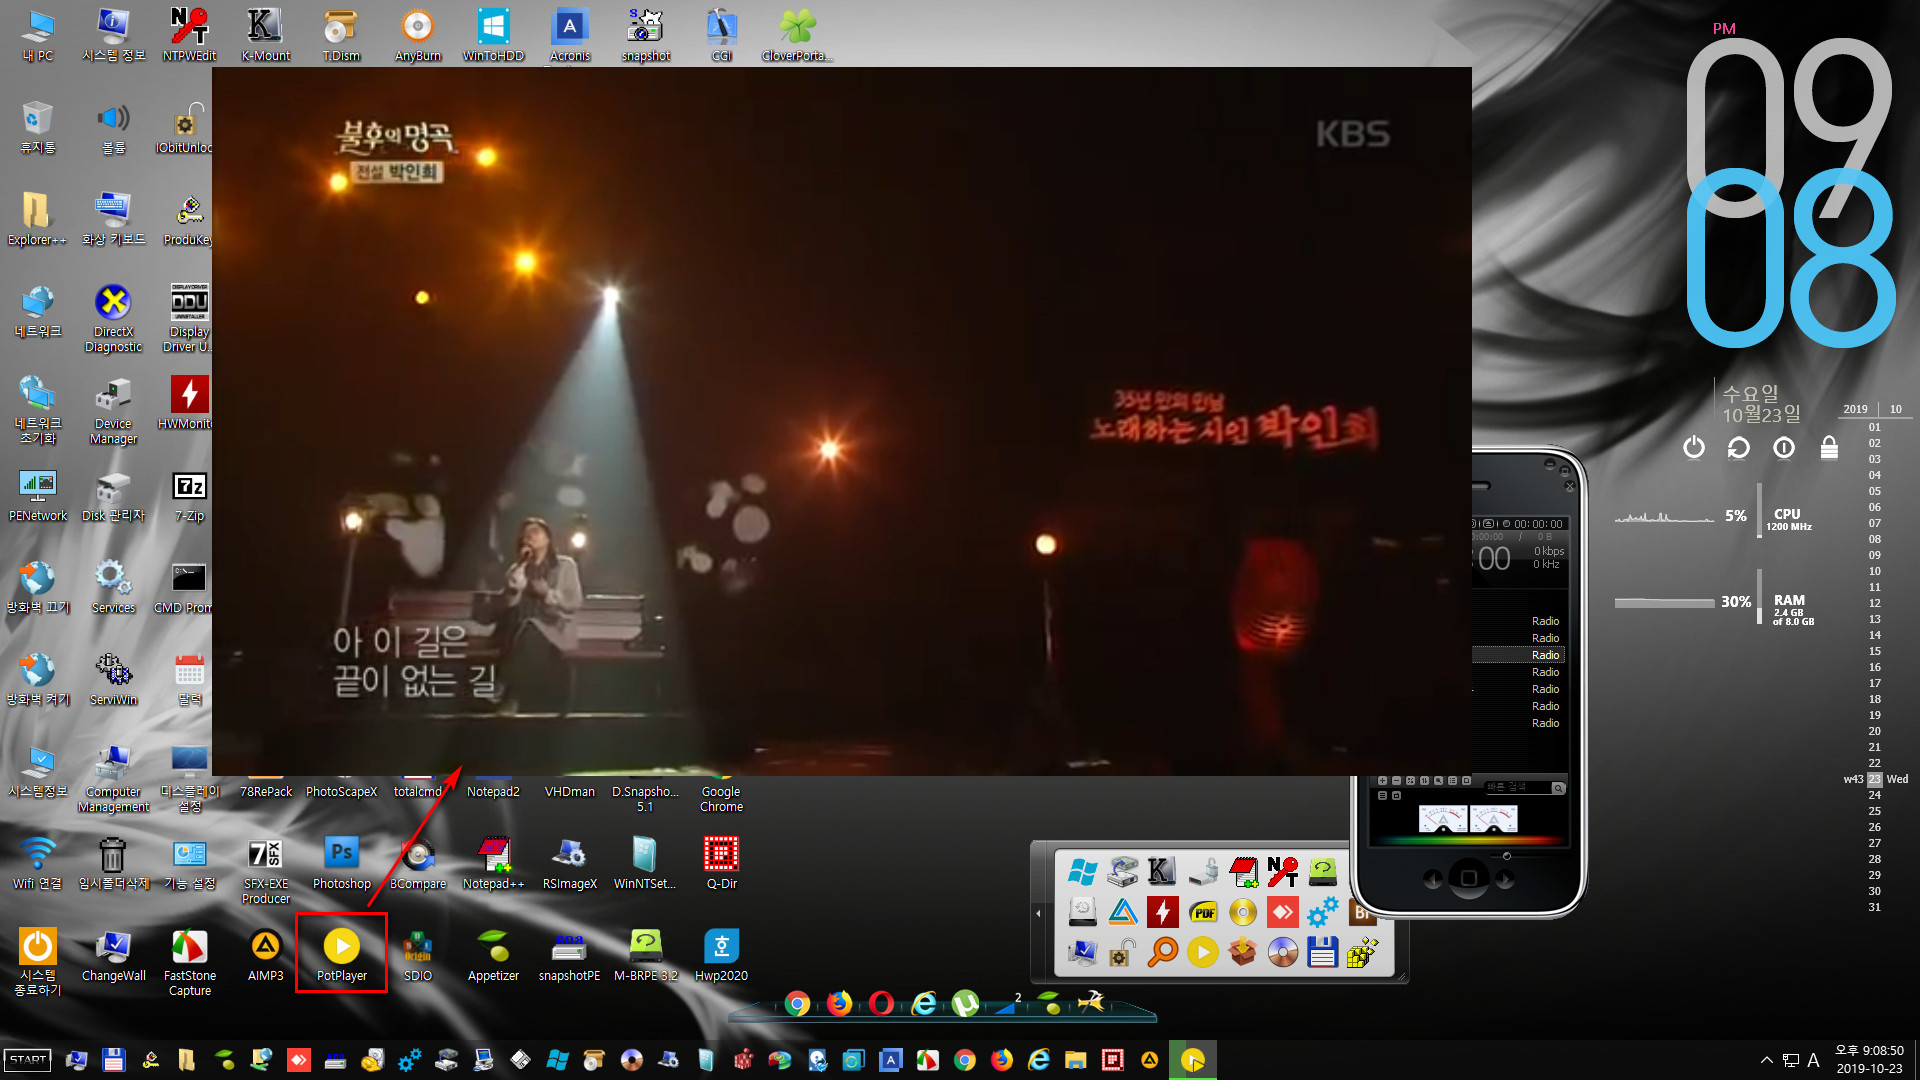
Task: Open the WinNTSetup desktop shortcut
Action: point(645,863)
